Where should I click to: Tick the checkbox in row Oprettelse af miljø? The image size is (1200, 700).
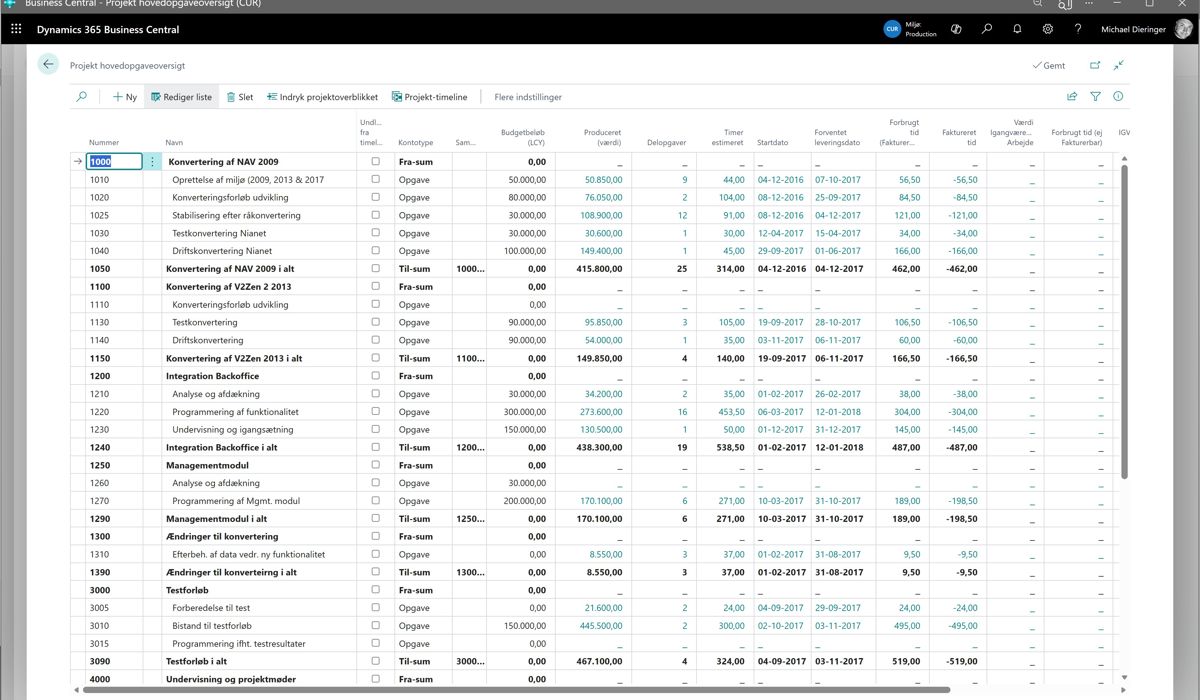tap(375, 179)
